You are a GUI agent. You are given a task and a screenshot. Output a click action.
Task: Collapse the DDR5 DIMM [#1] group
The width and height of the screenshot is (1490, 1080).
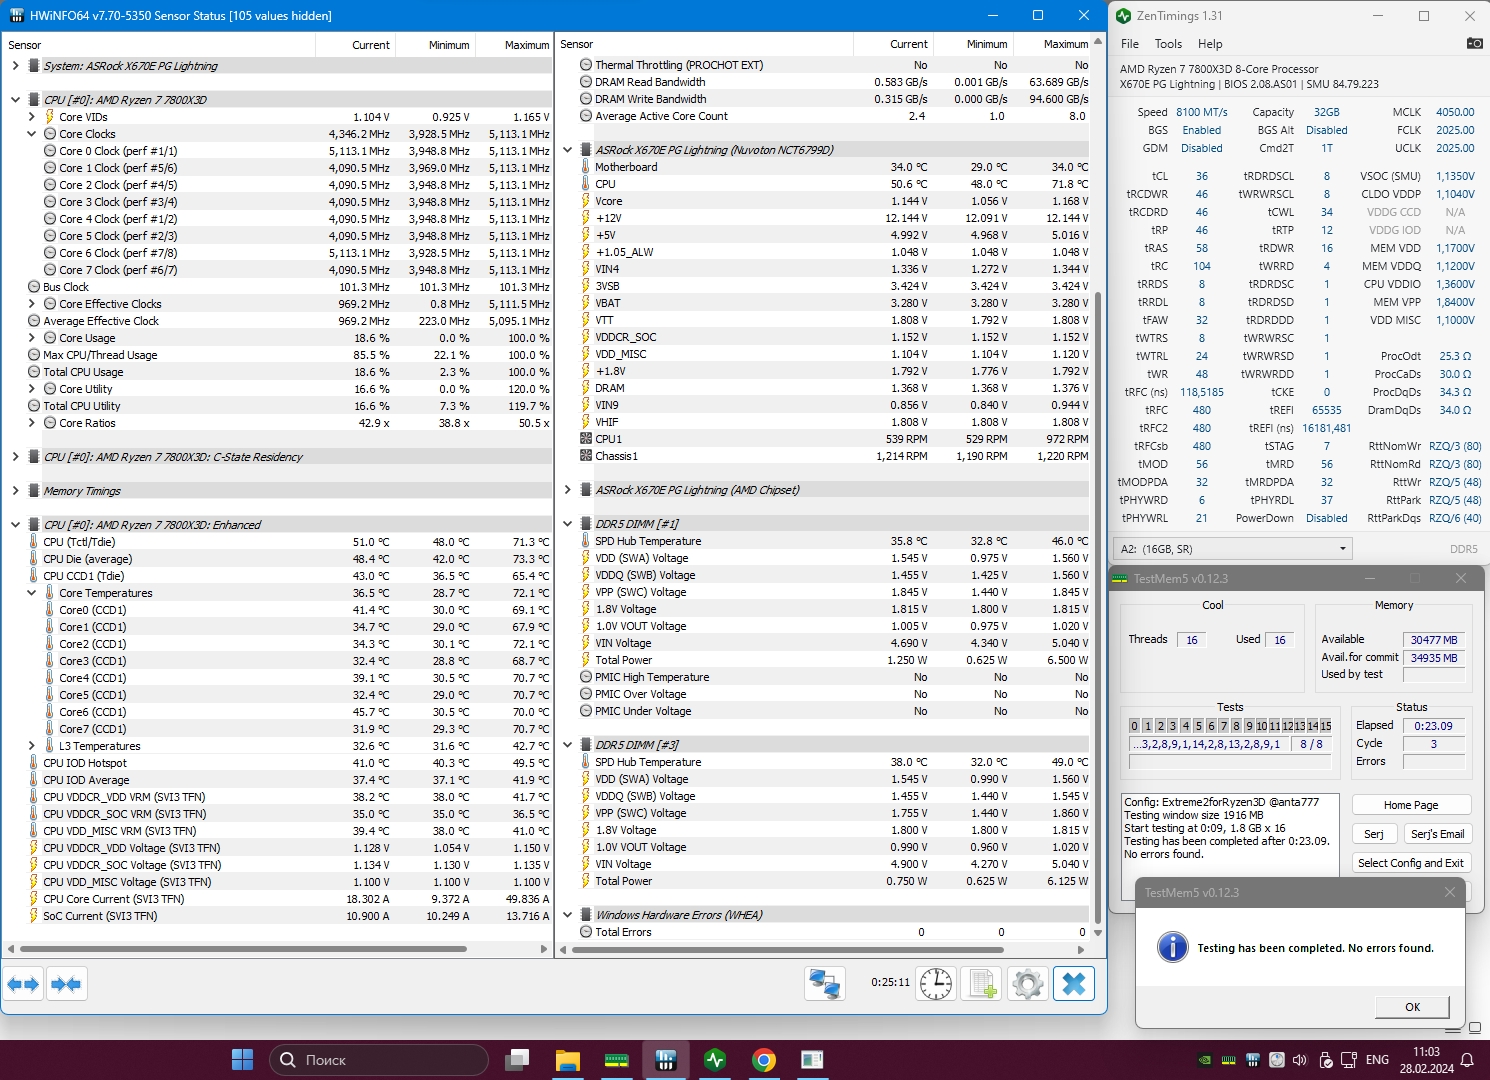[567, 524]
